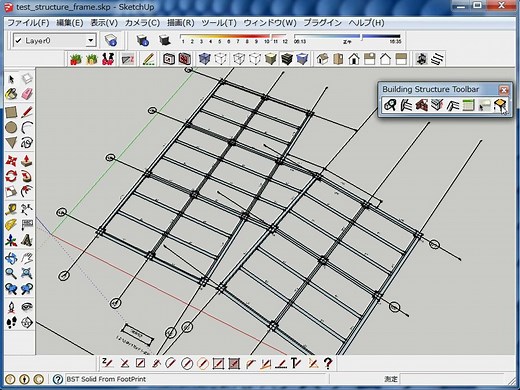Click the 2D Set Z-plane icon in bottom toolbar
This screenshot has height=390, width=520.
[x=108, y=363]
